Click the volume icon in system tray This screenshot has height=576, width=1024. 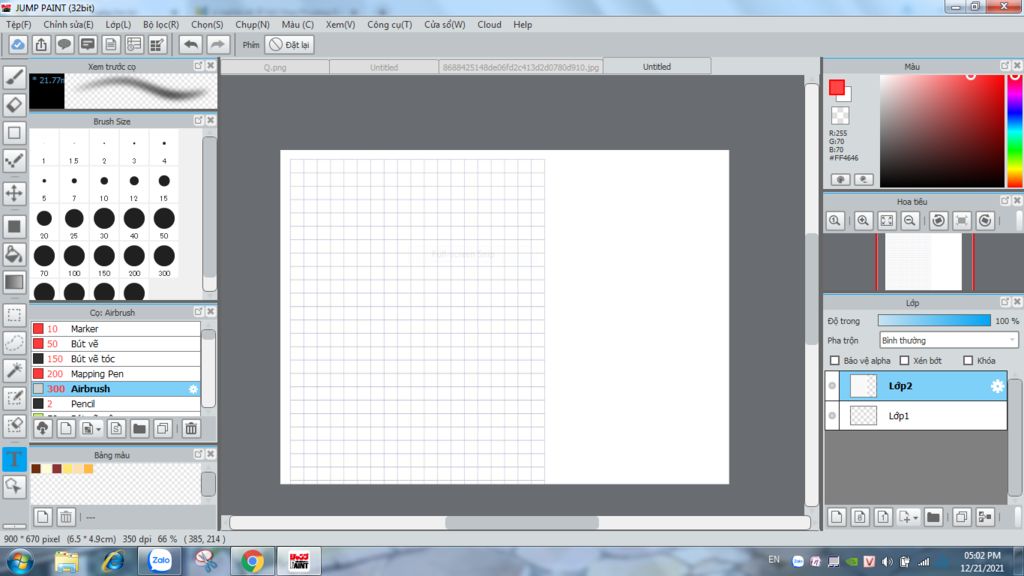[887, 561]
